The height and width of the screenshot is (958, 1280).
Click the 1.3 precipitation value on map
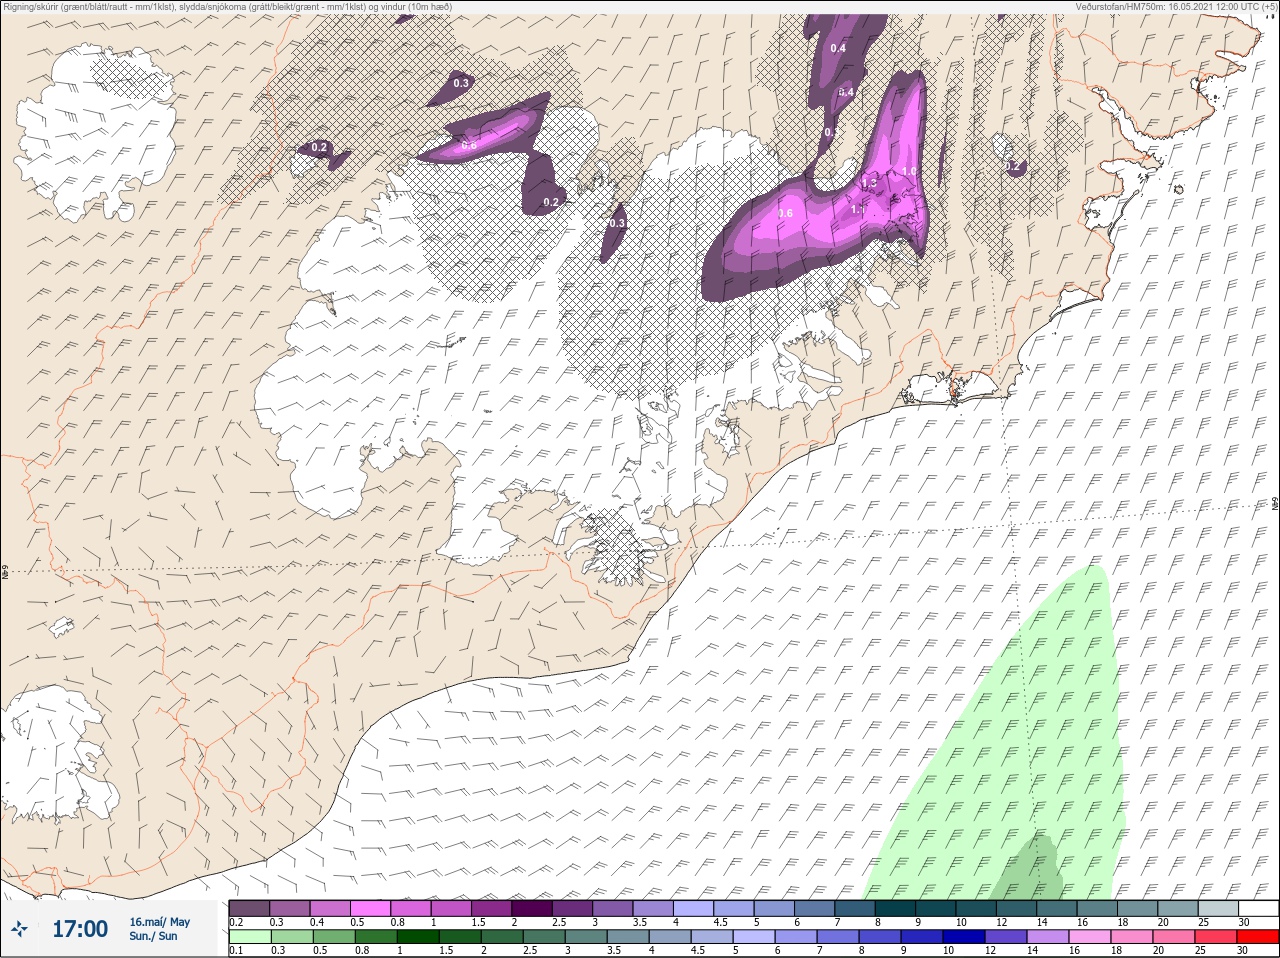[869, 183]
